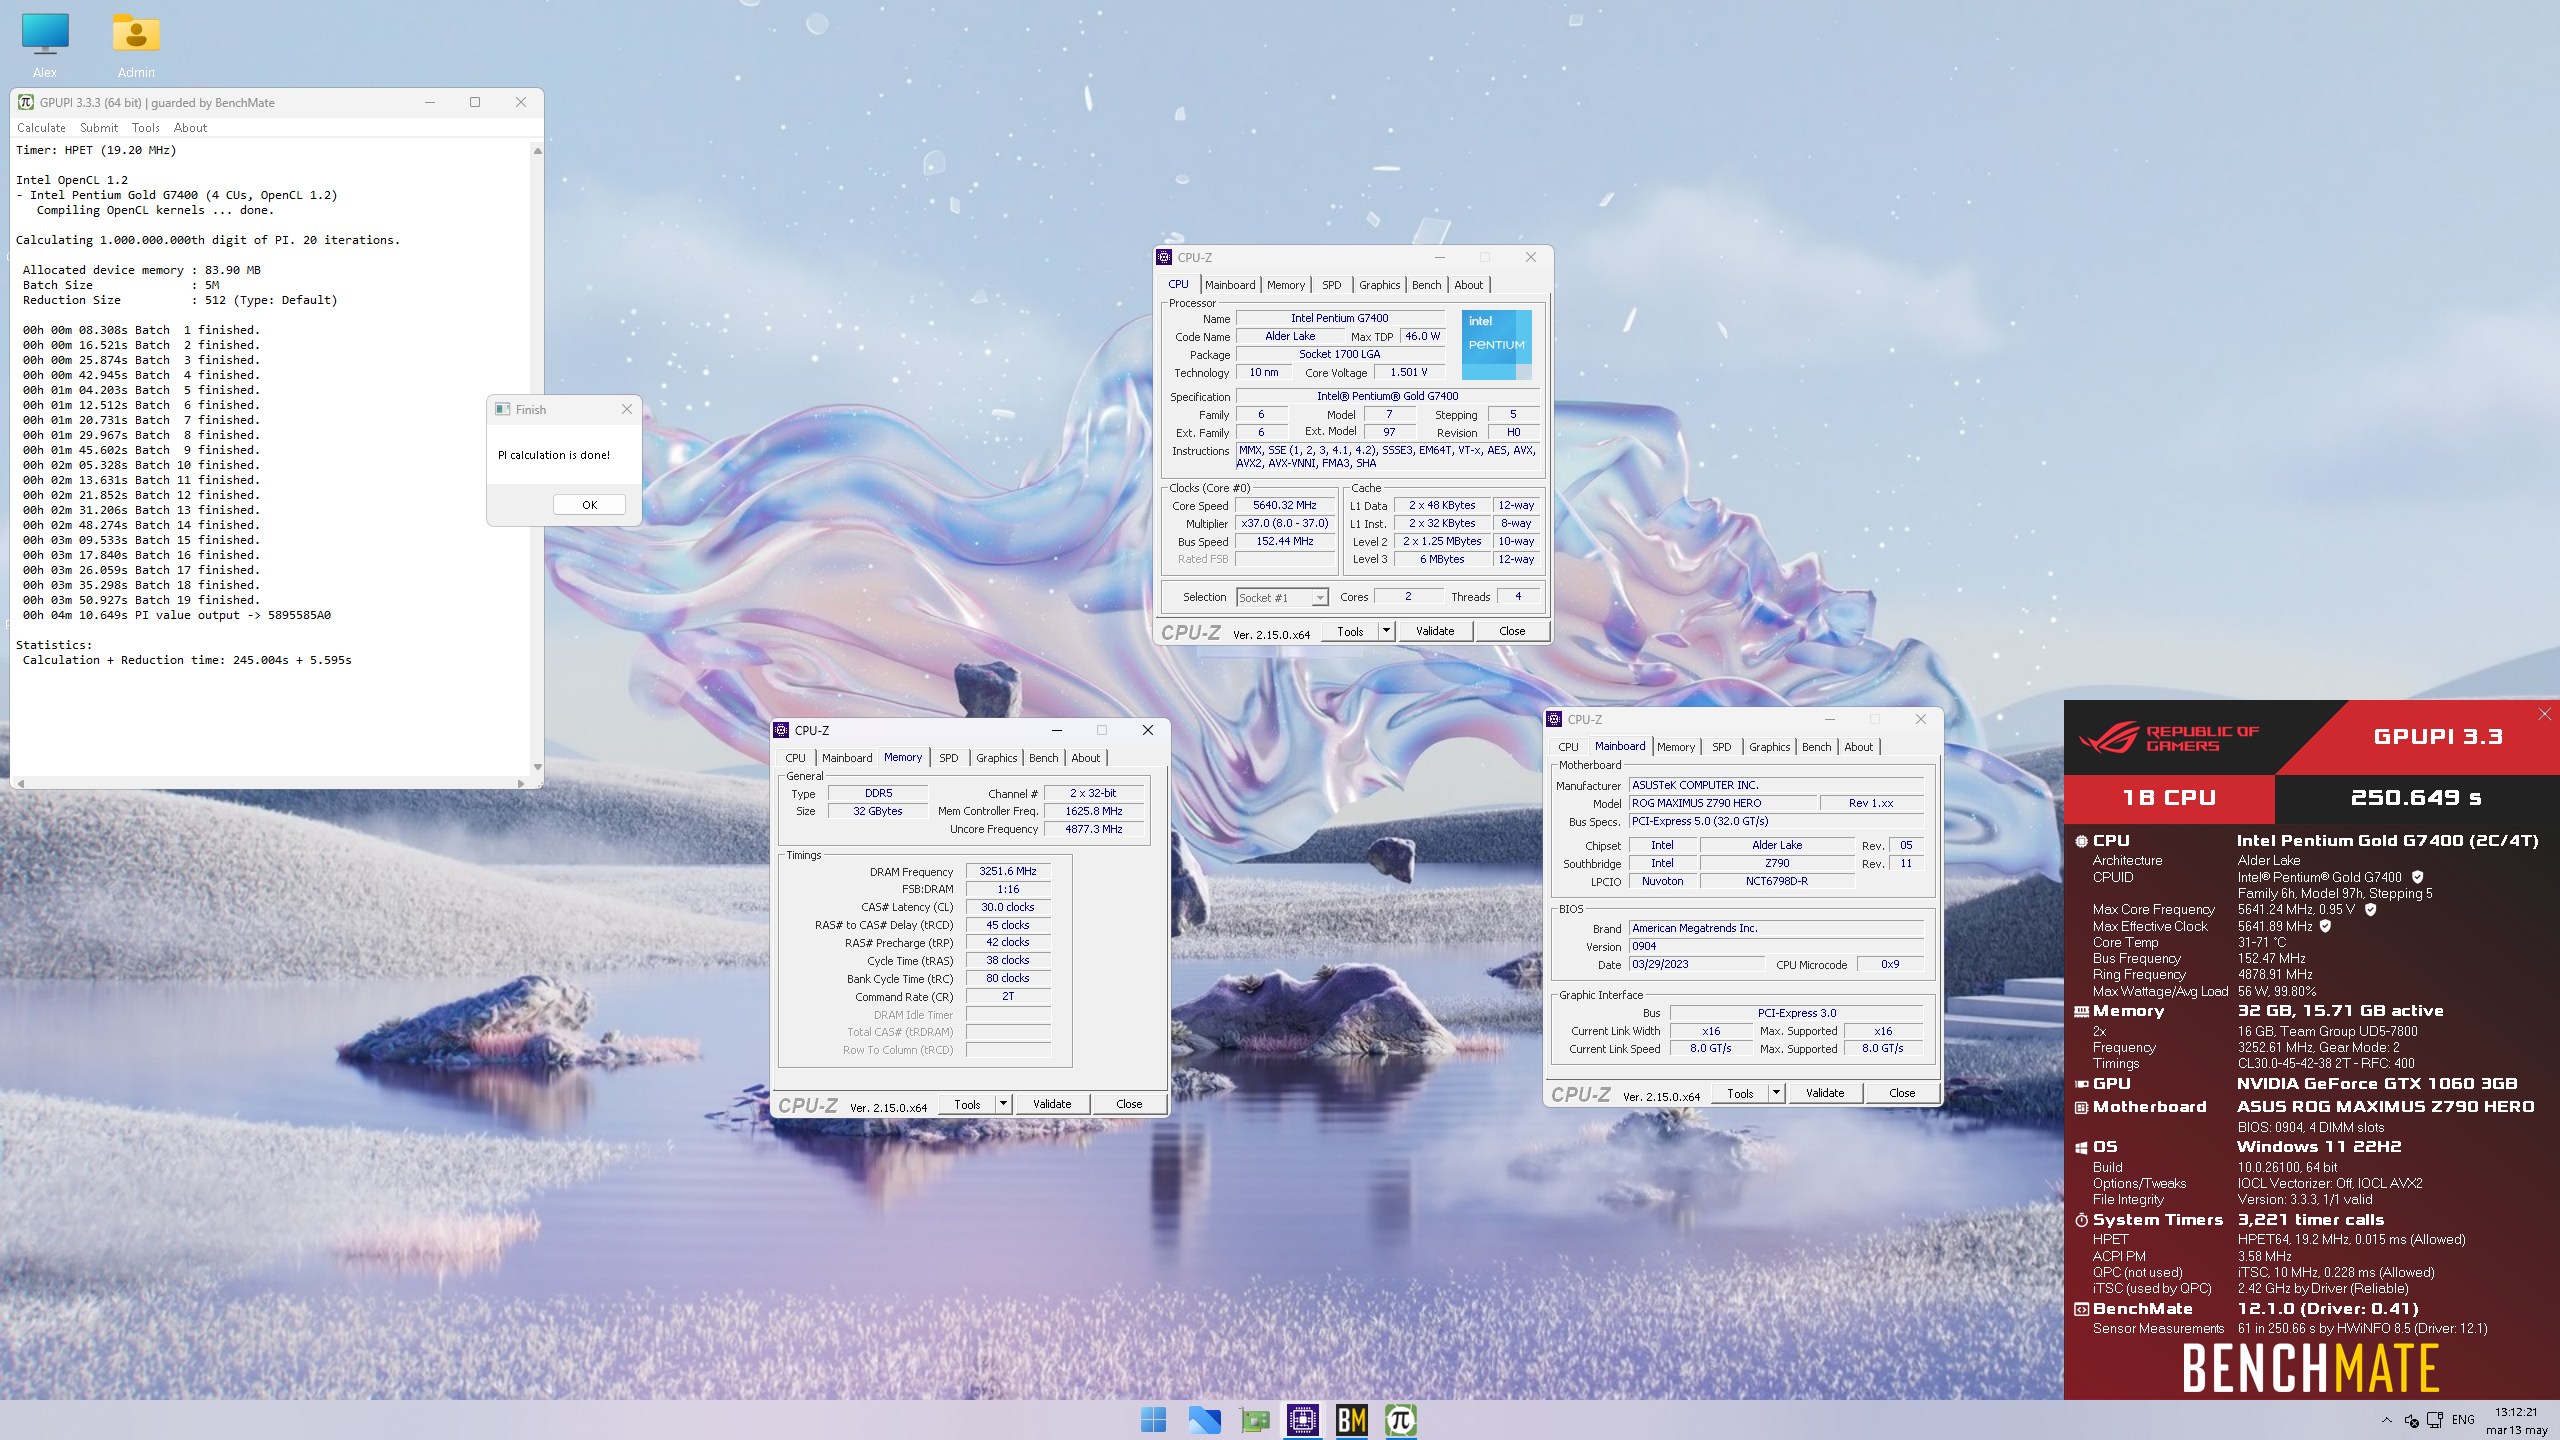Viewport: 2560px width, 1440px height.
Task: Click GPUPI vertical scrollbar up arrow
Action: [x=538, y=151]
